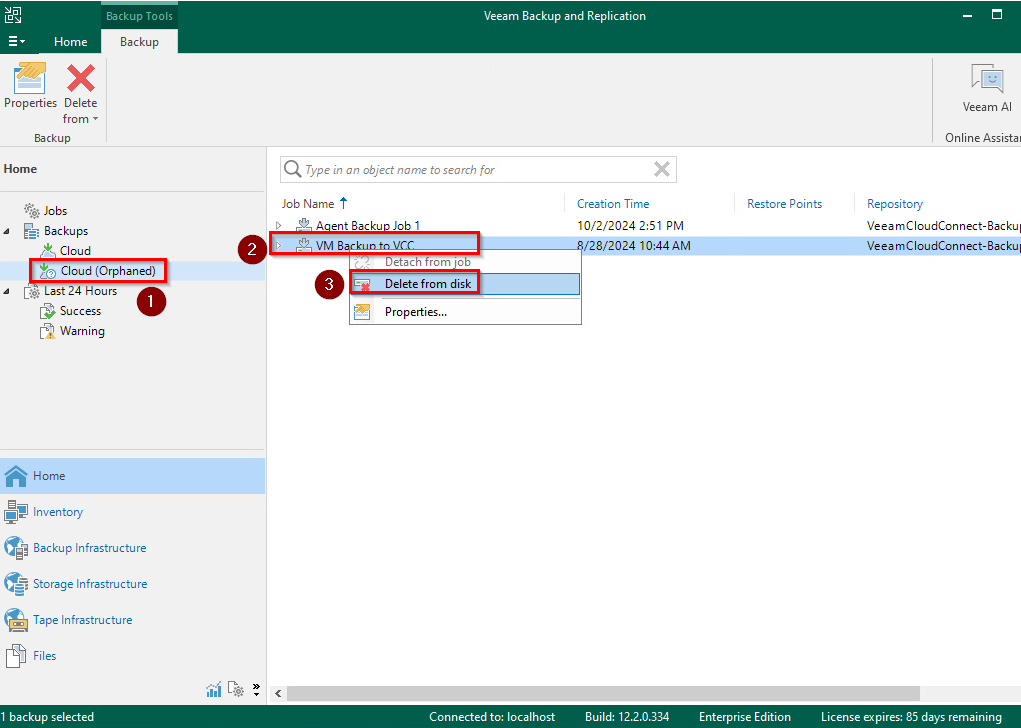
Task: Minimize the Veeam window
Action: point(968,15)
